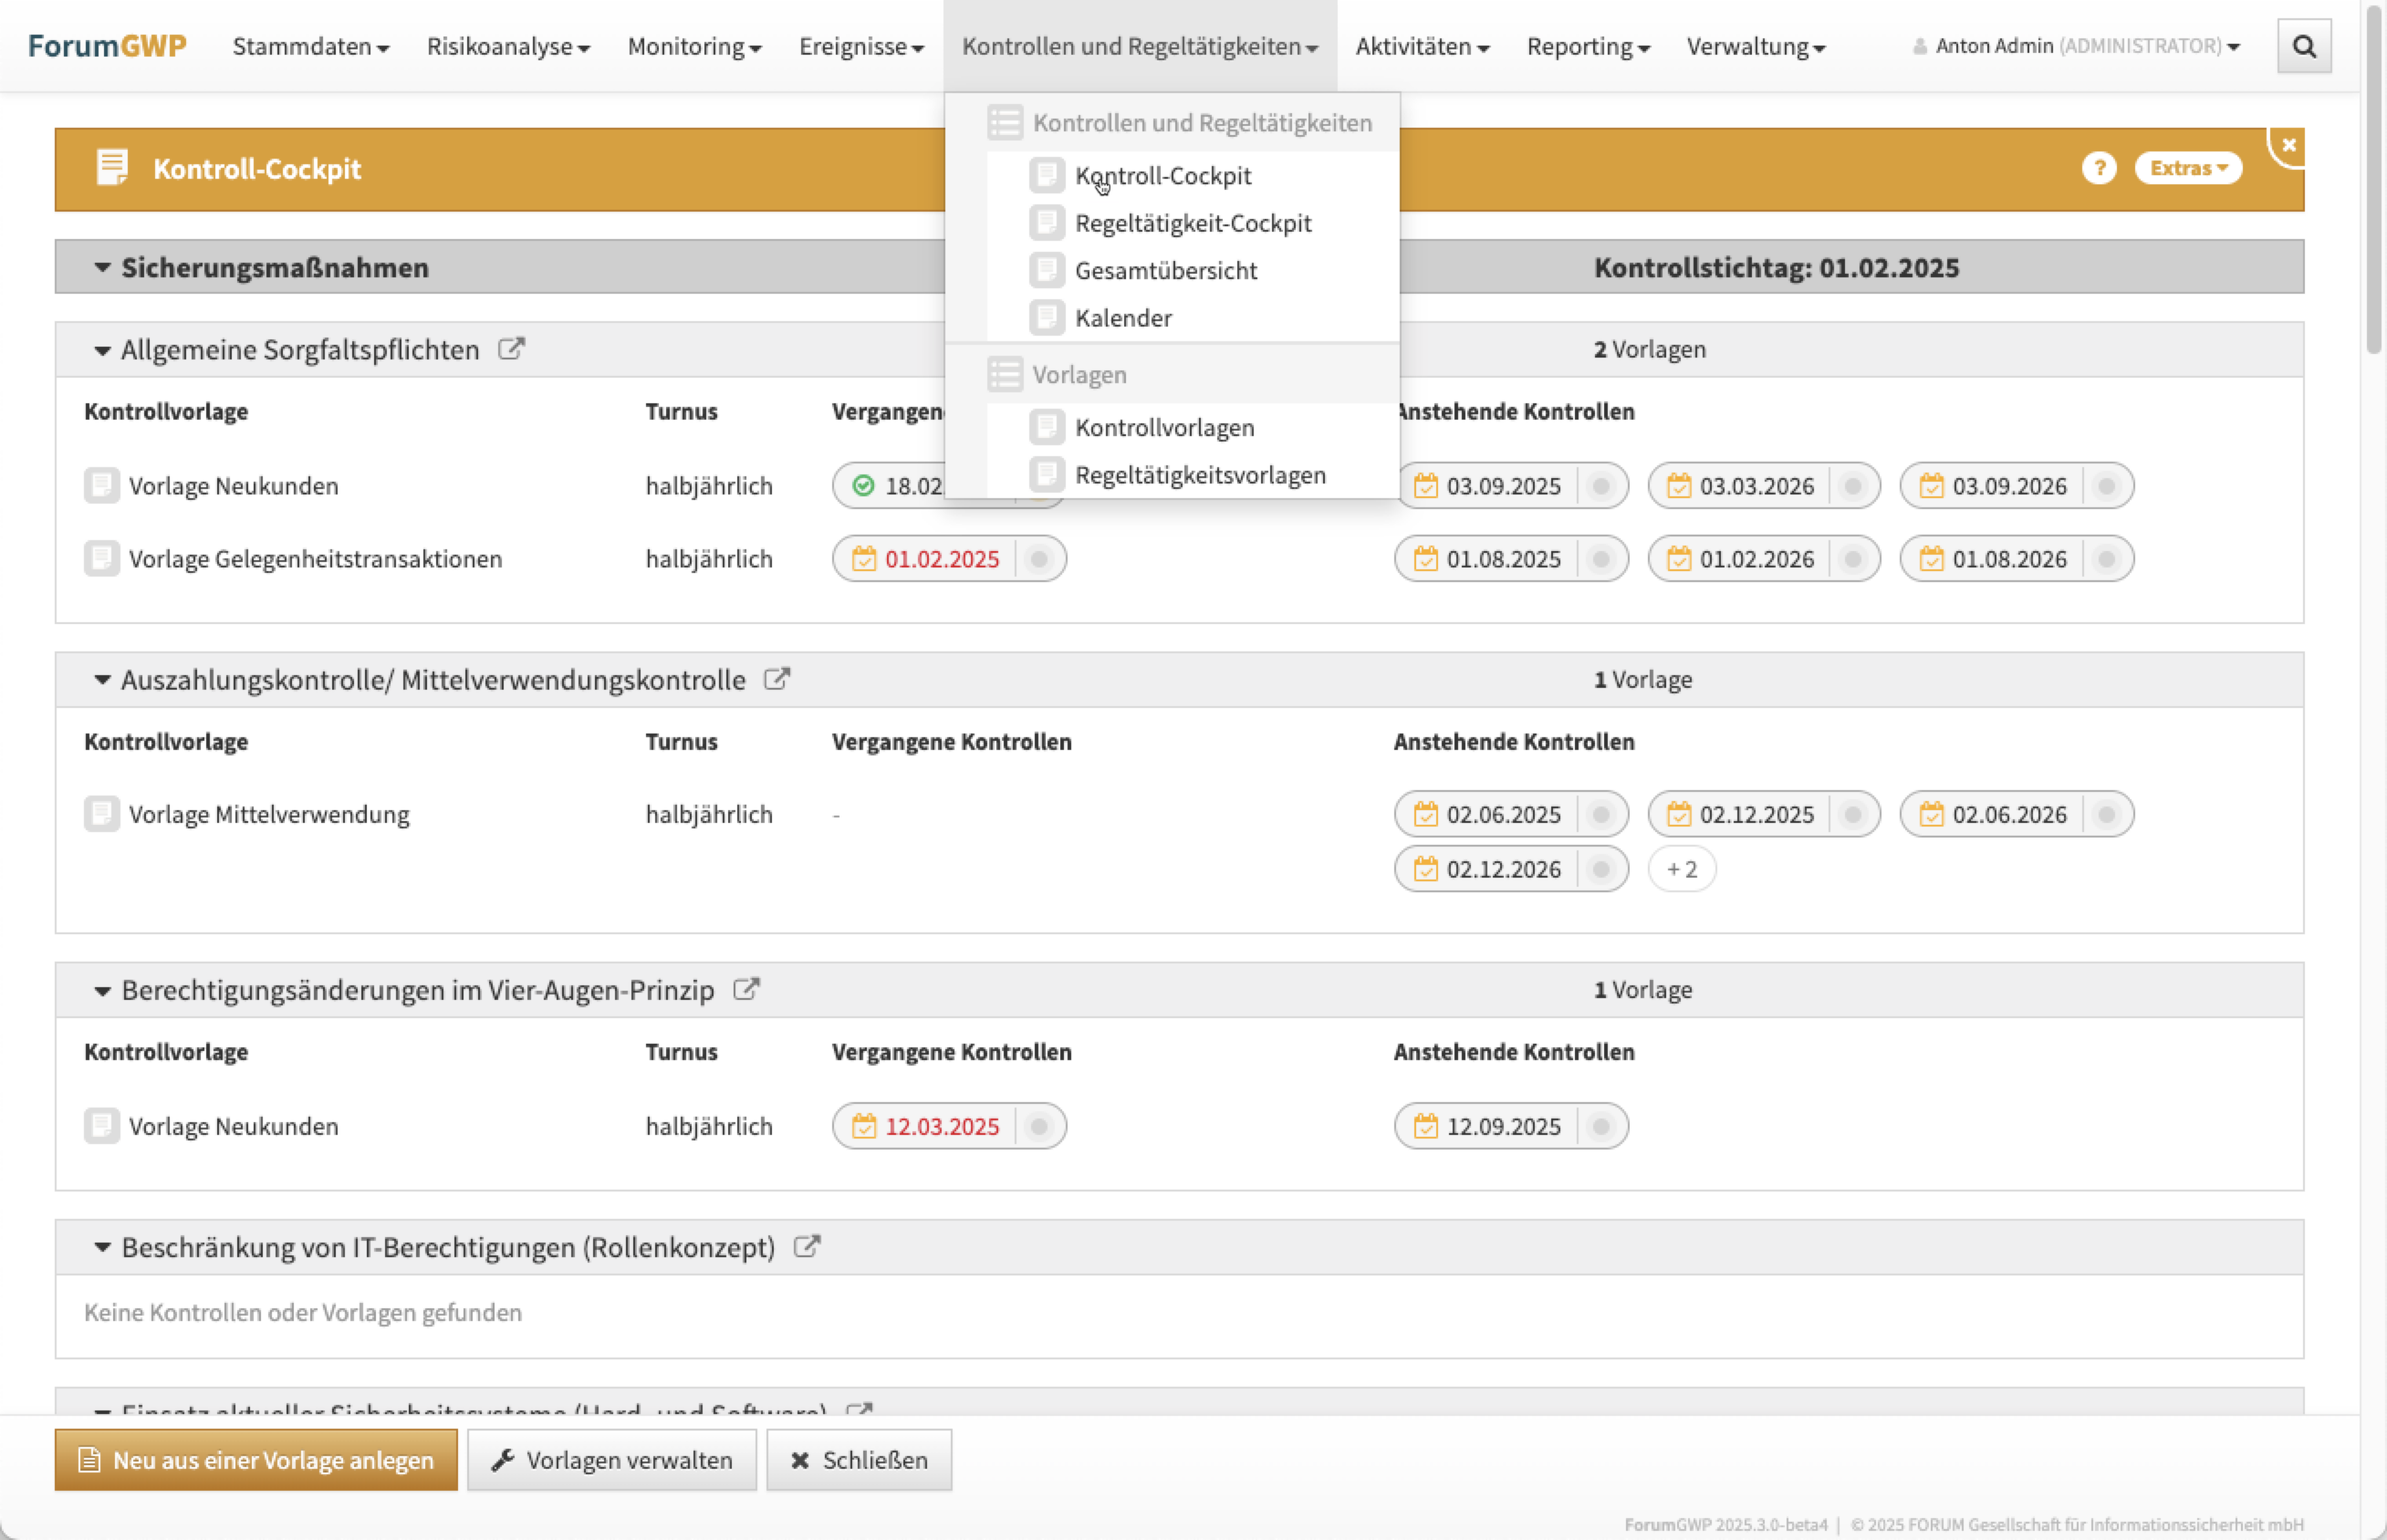Toggle status circle on 01.02.2025 control
Image resolution: width=2387 pixels, height=1540 pixels.
tap(1039, 558)
